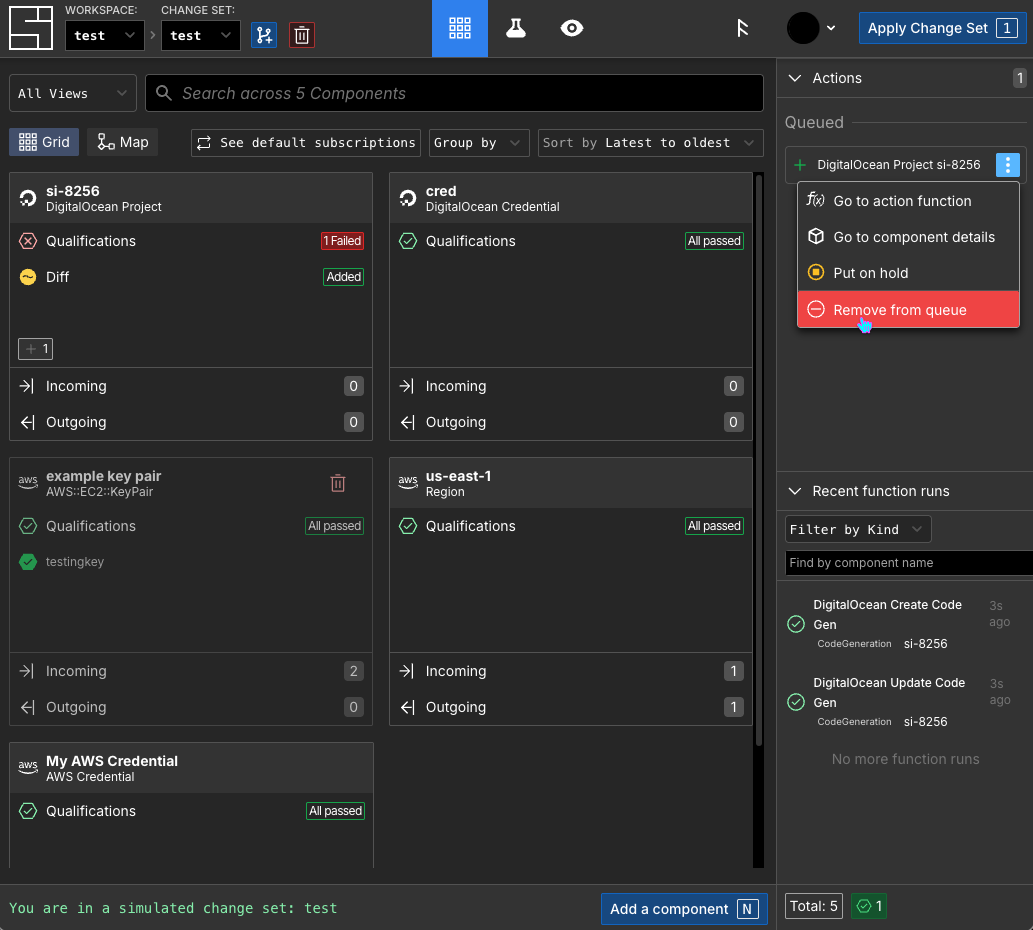
Task: Click the eye review icon in top bar
Action: [572, 29]
